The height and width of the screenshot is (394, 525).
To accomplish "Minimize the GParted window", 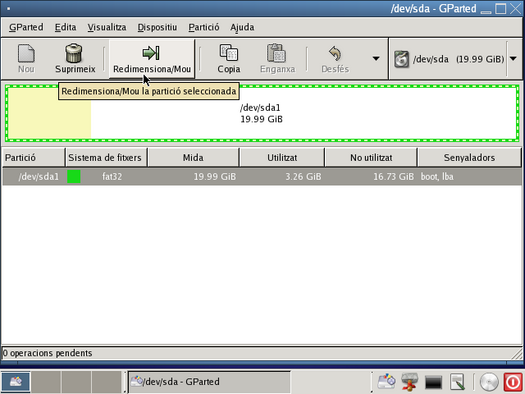I will pyautogui.click(x=486, y=11).
